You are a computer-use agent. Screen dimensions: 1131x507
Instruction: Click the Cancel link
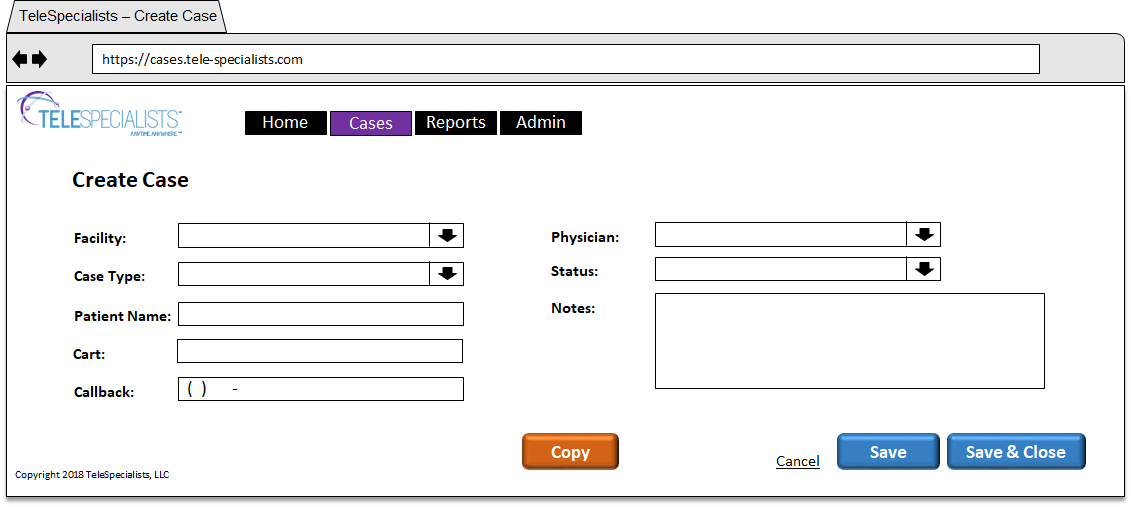pyautogui.click(x=798, y=461)
